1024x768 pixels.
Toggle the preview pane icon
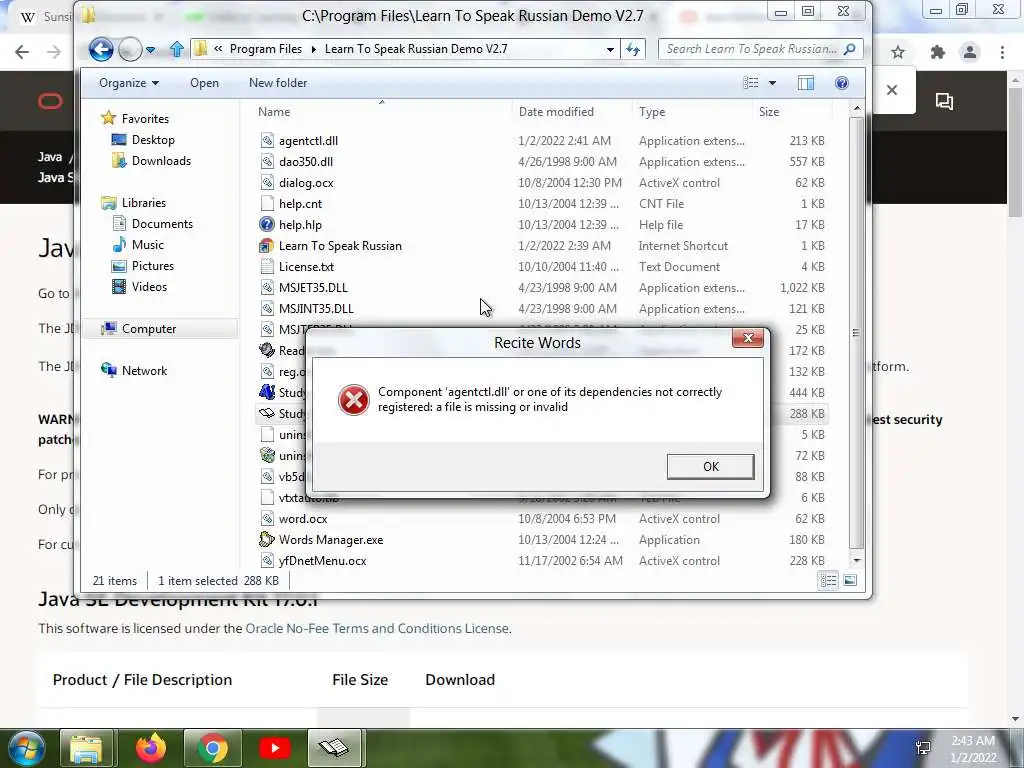click(806, 83)
